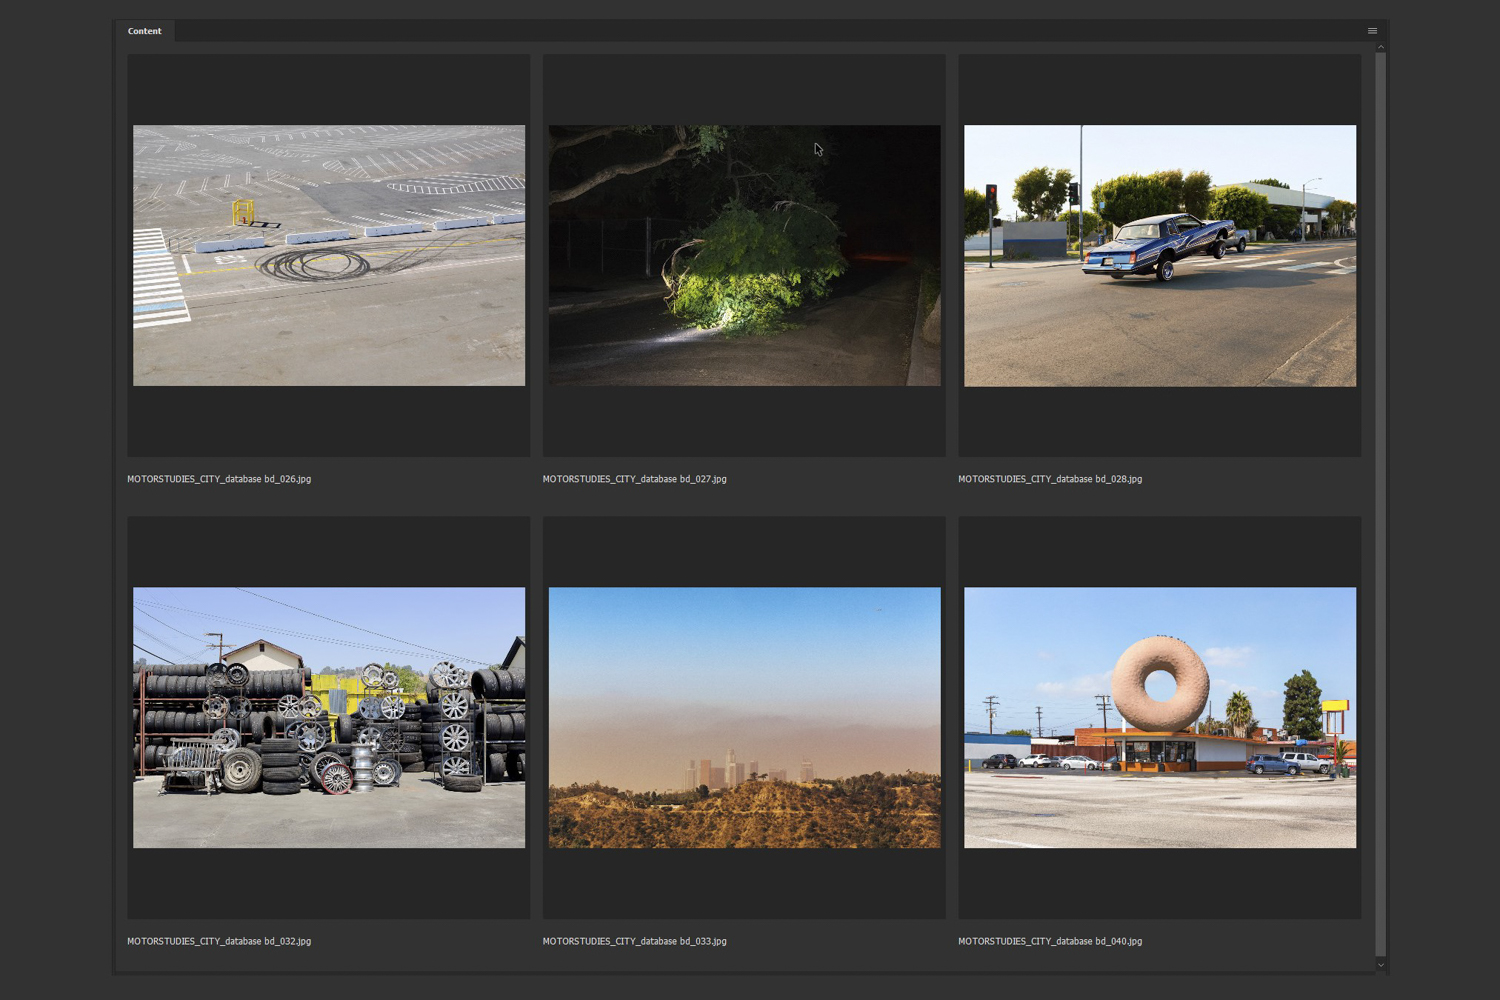This screenshot has width=1500, height=1000.
Task: Click filename MOTORSTUDIES_CITY_database bd_026.jpg
Action: coord(219,479)
